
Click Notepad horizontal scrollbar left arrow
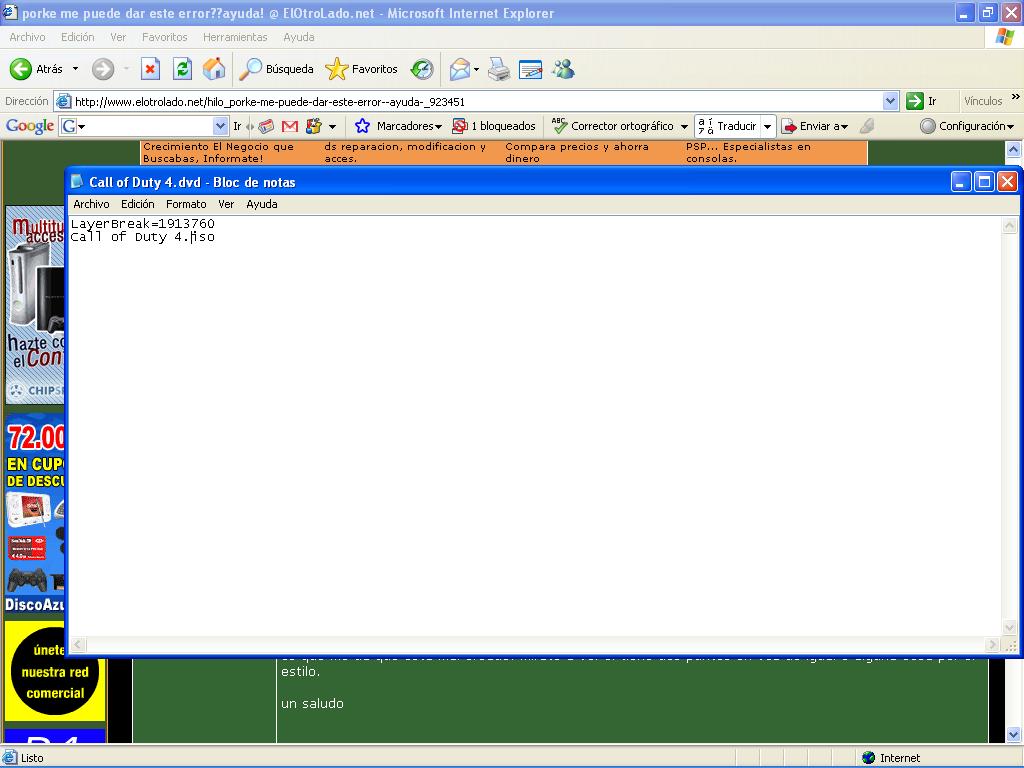(78, 645)
